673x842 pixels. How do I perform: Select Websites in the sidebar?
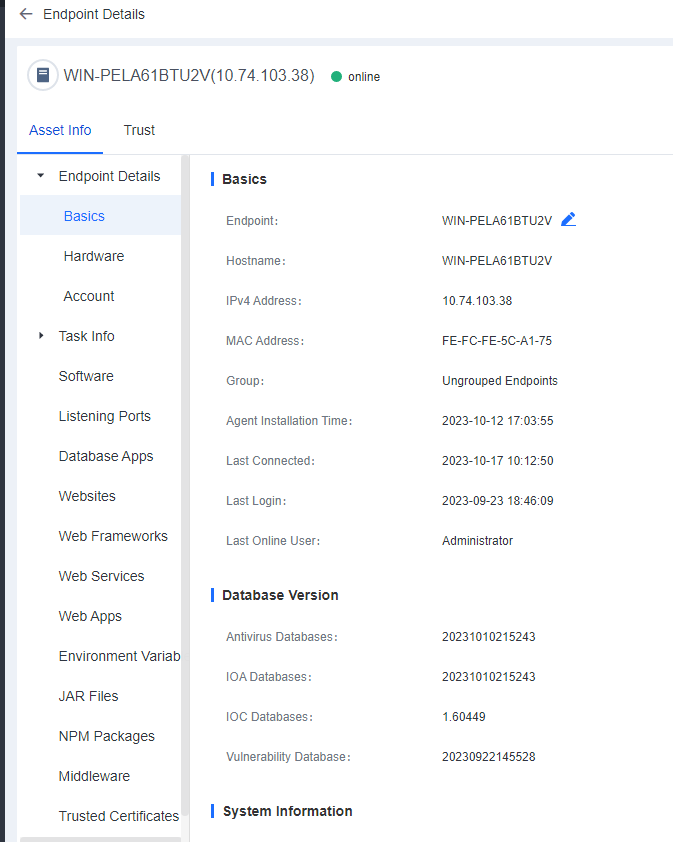(x=87, y=496)
